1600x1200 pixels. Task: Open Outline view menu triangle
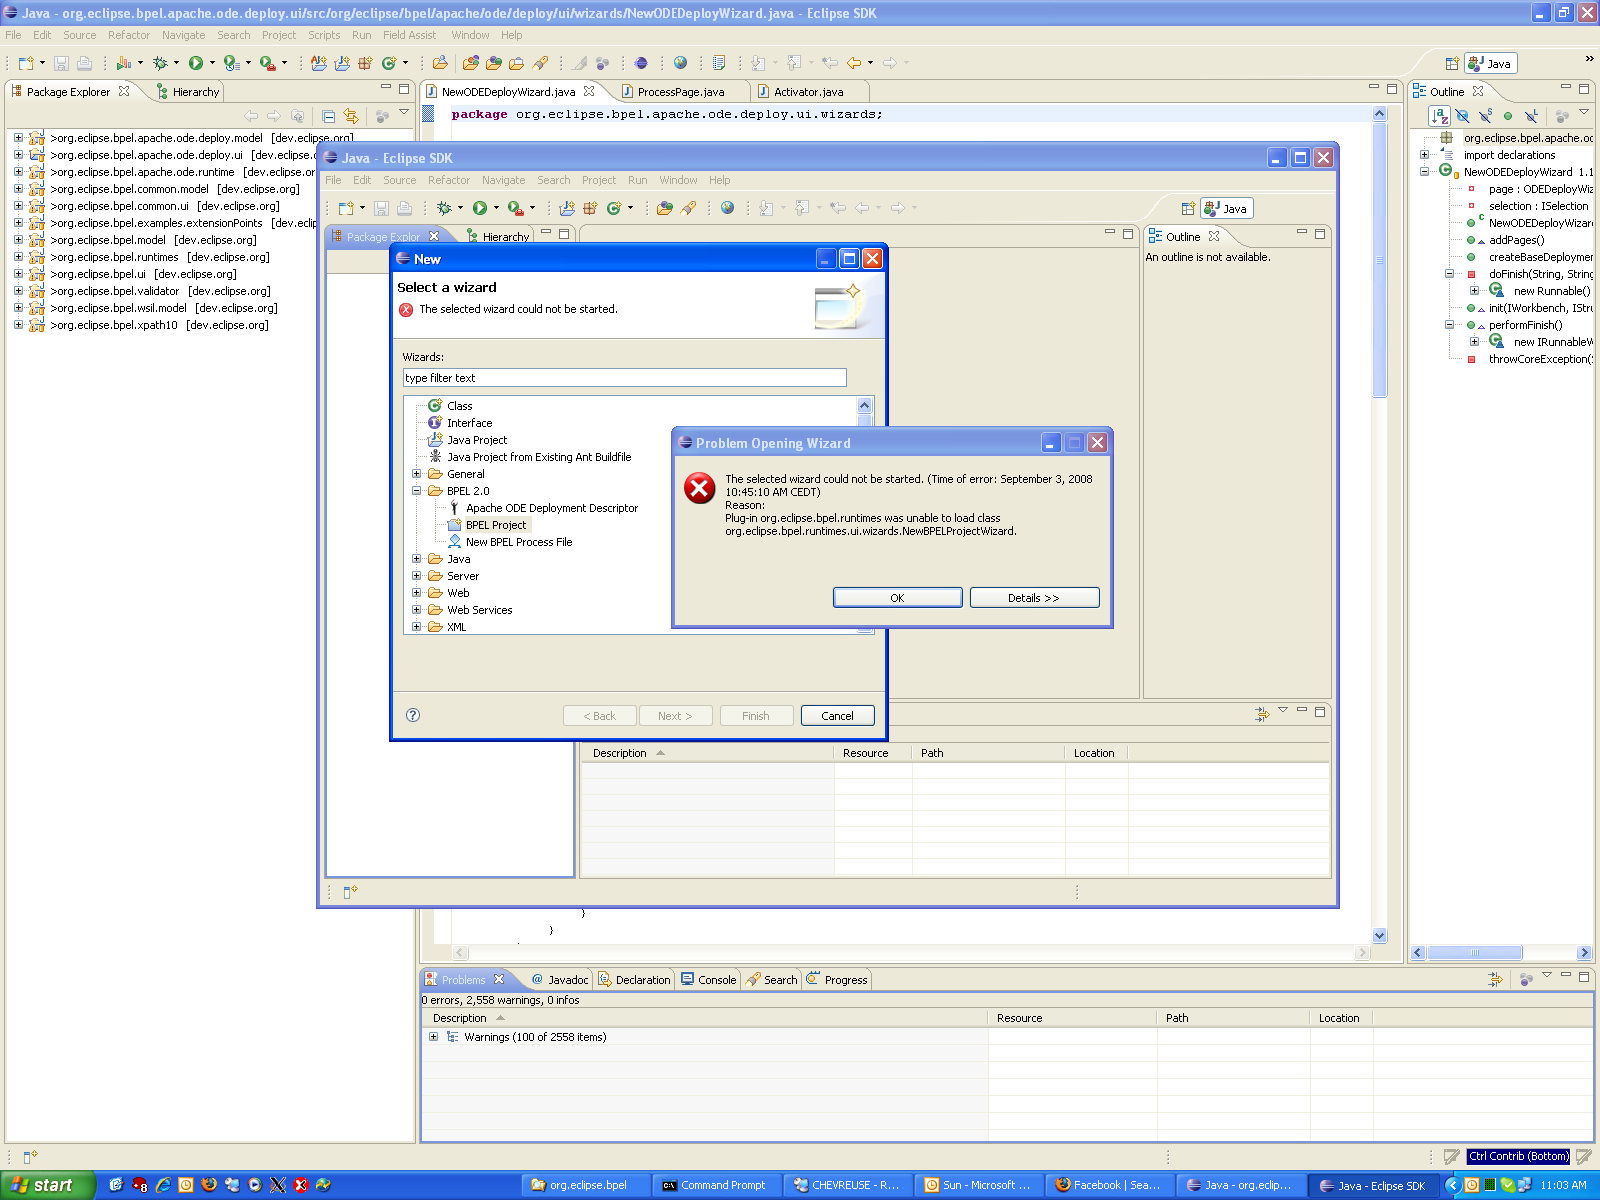click(1584, 112)
